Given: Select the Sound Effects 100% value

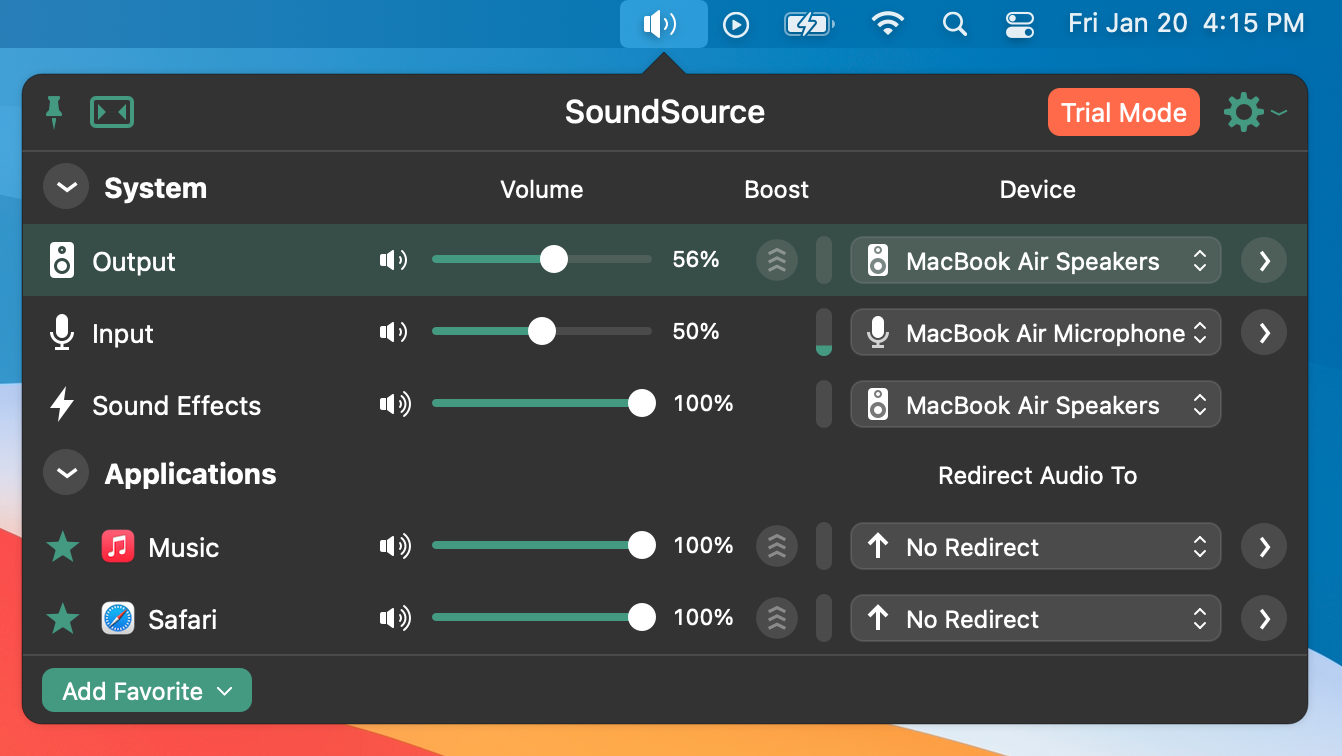Looking at the screenshot, I should pos(704,403).
